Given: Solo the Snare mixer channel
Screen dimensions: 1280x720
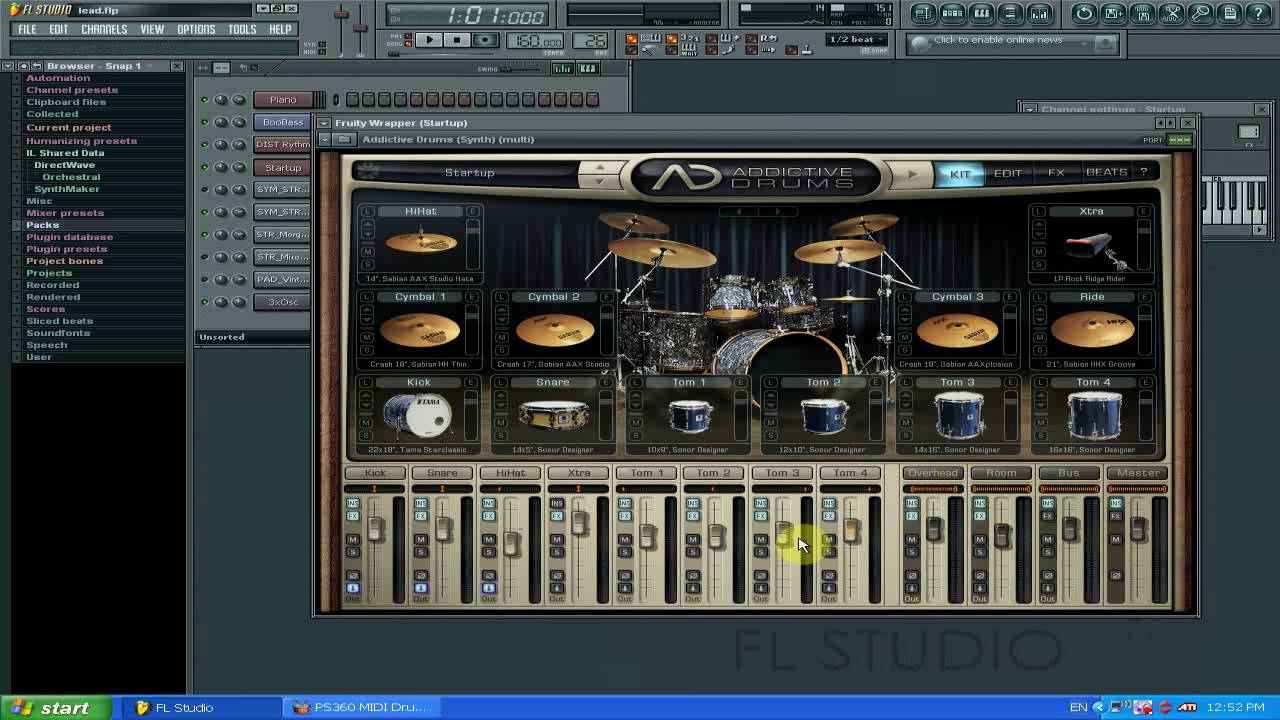Looking at the screenshot, I should pyautogui.click(x=420, y=552).
